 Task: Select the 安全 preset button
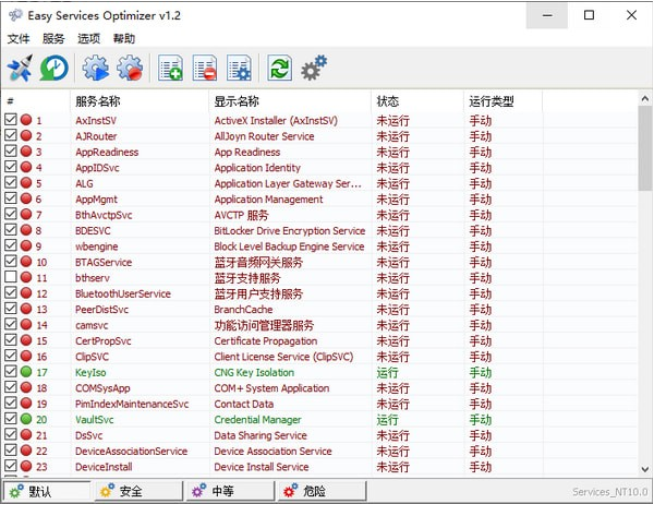[139, 491]
